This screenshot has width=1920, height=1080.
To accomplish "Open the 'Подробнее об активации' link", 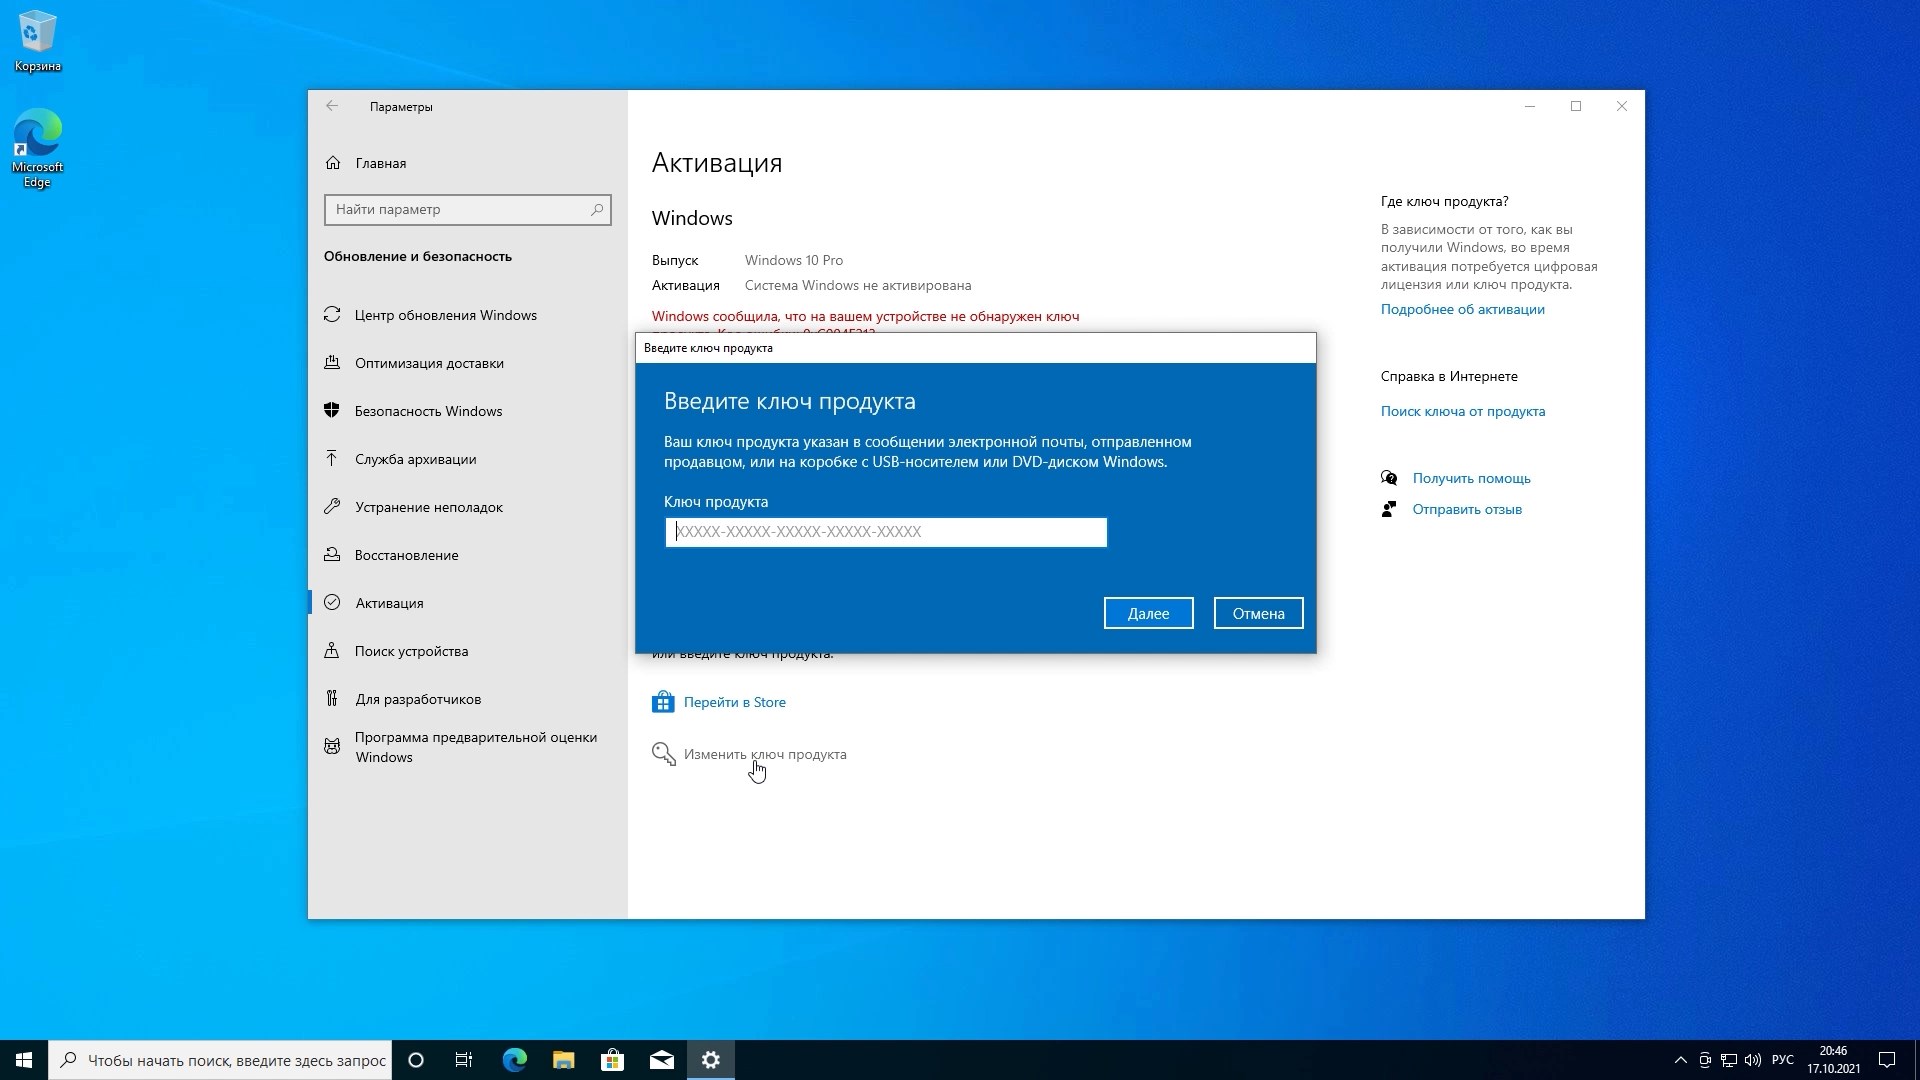I will (x=1462, y=309).
